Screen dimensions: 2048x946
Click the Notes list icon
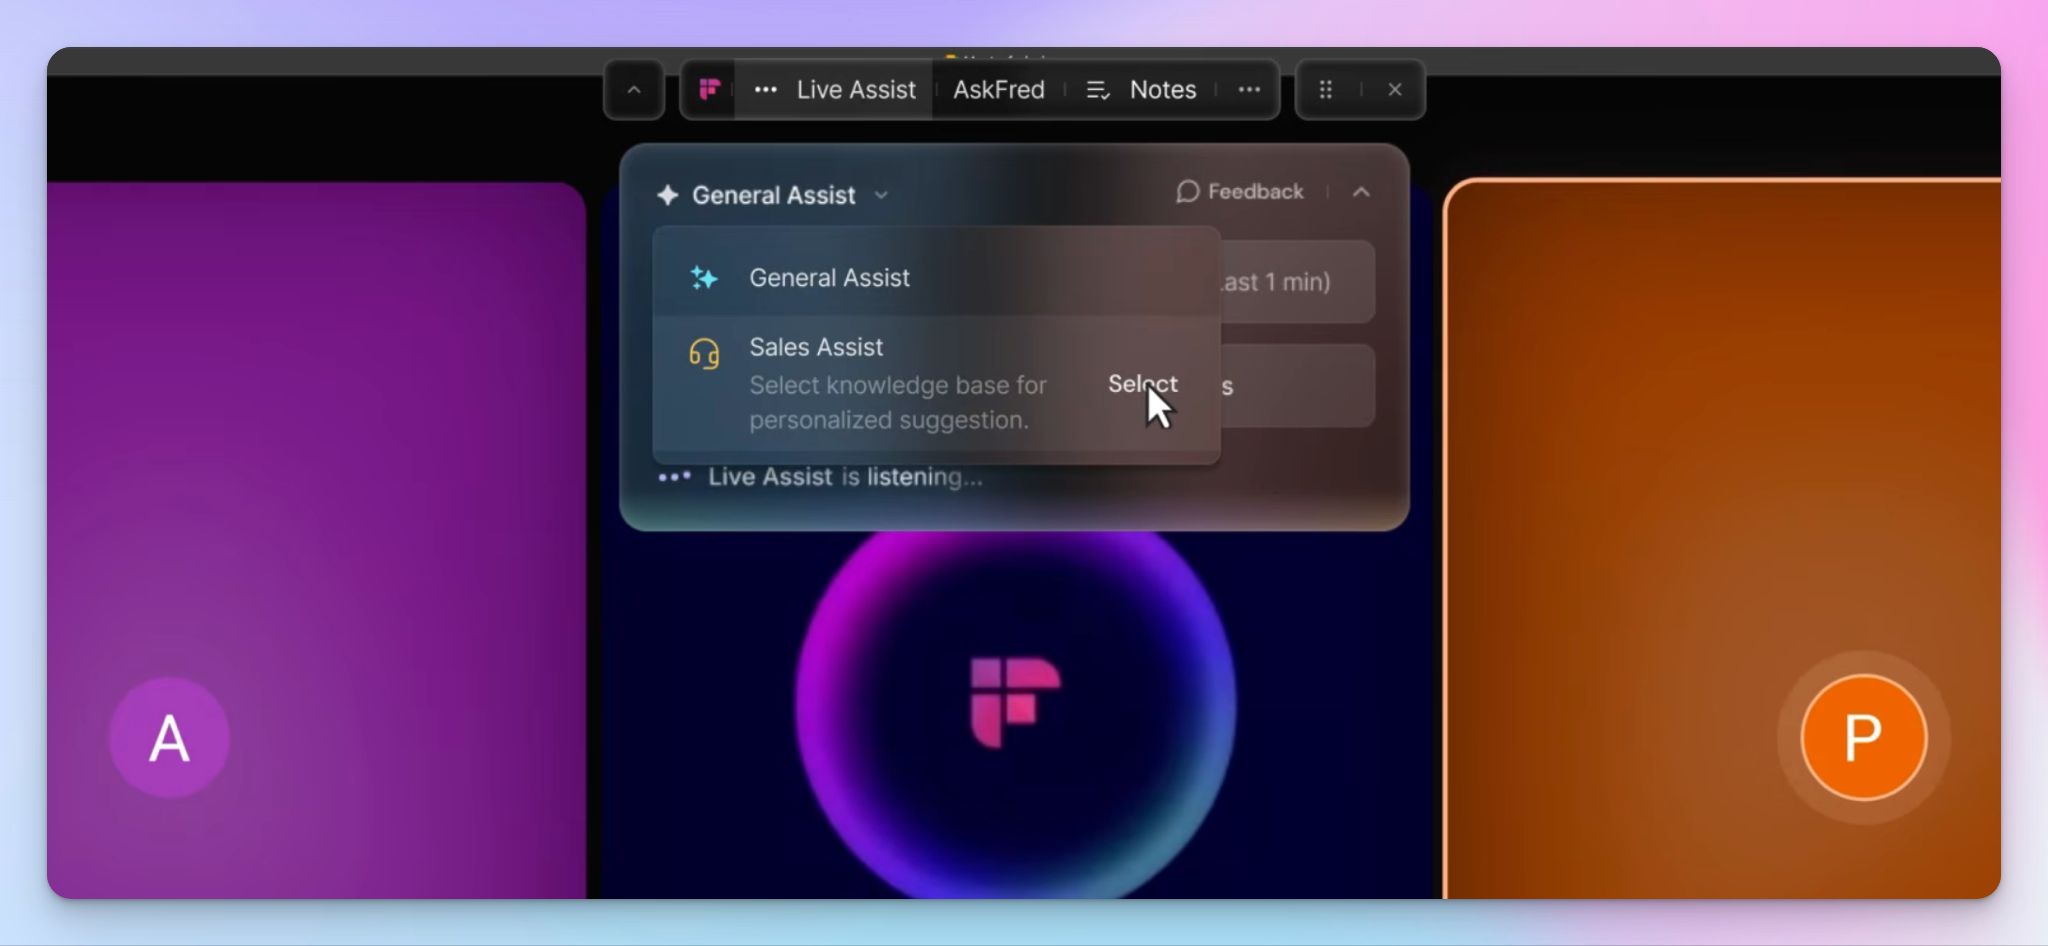point(1098,90)
